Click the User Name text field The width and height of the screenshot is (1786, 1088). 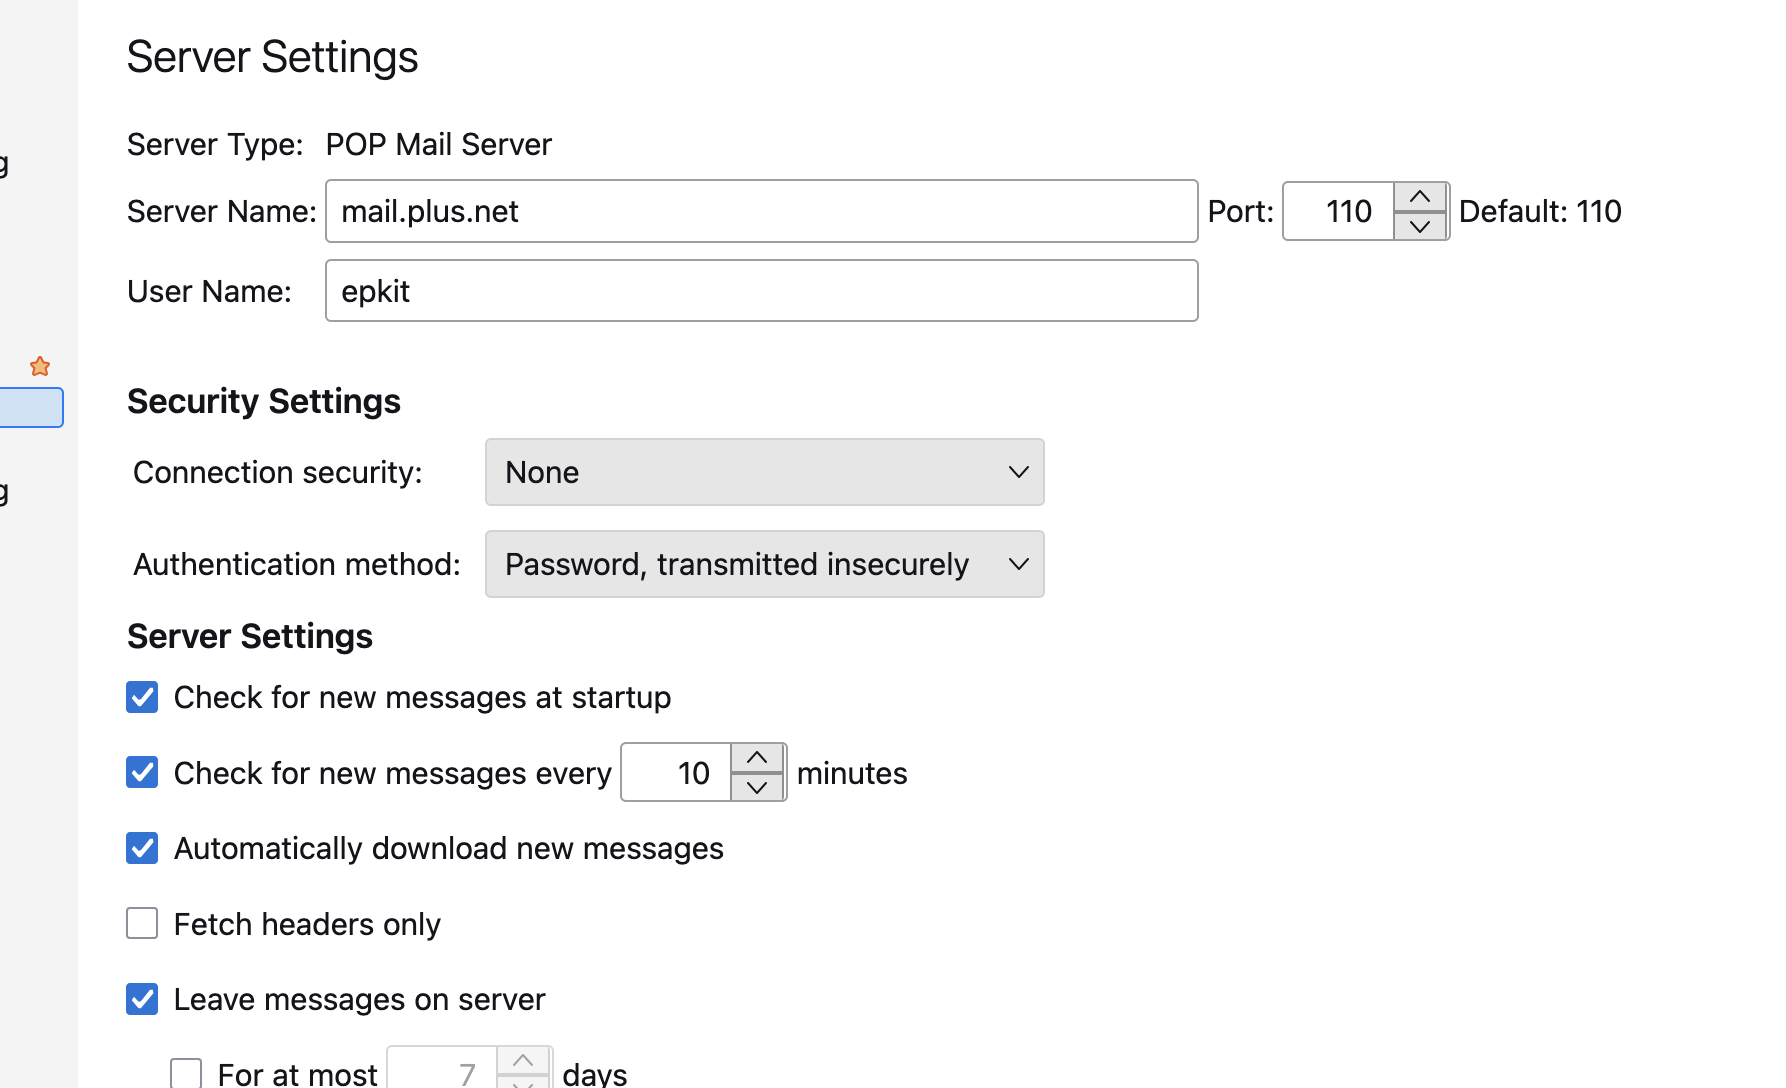(x=761, y=291)
